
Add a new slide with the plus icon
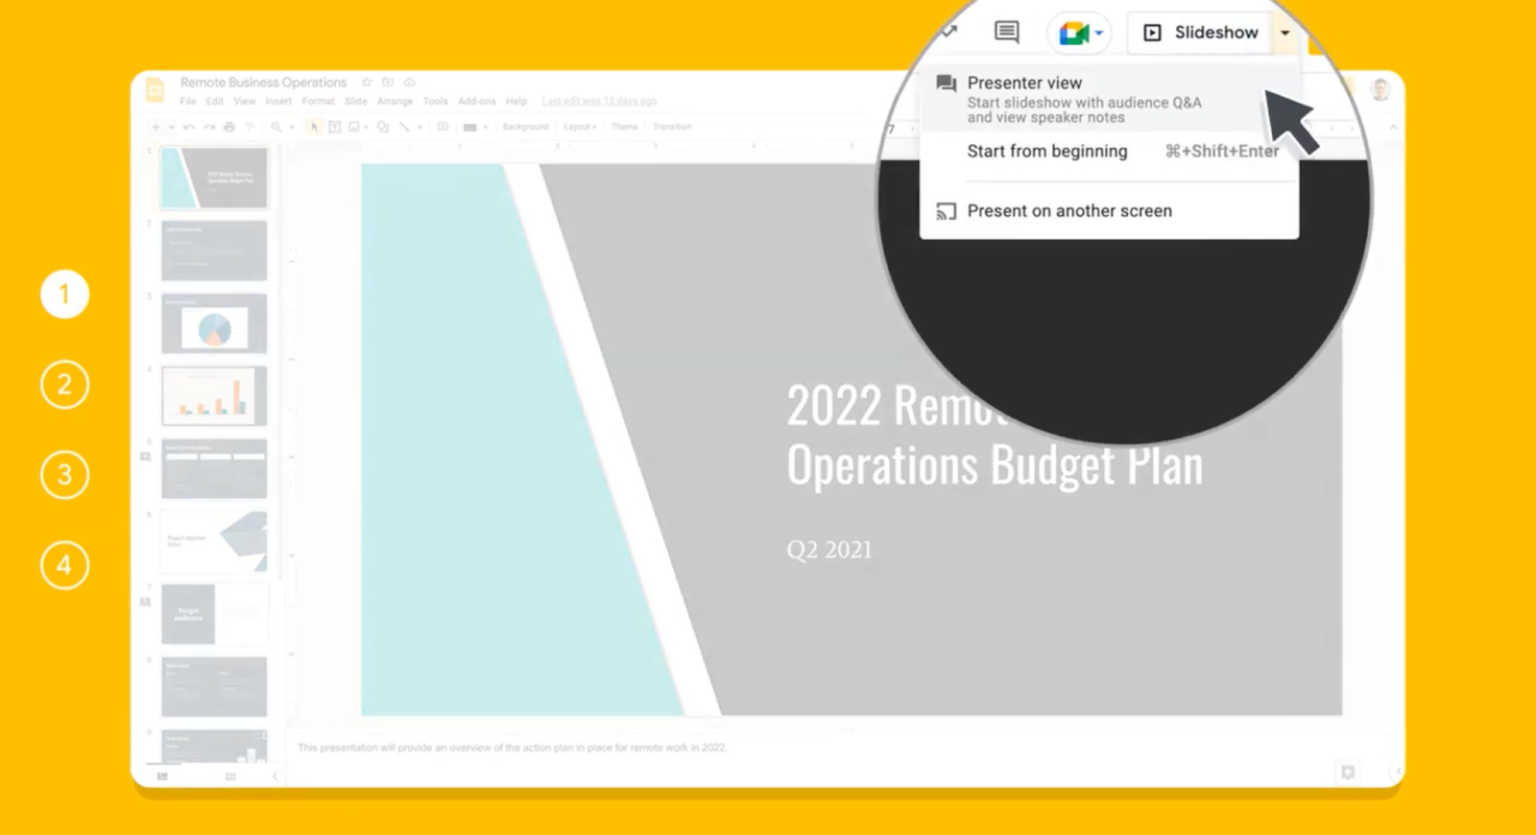tap(155, 127)
